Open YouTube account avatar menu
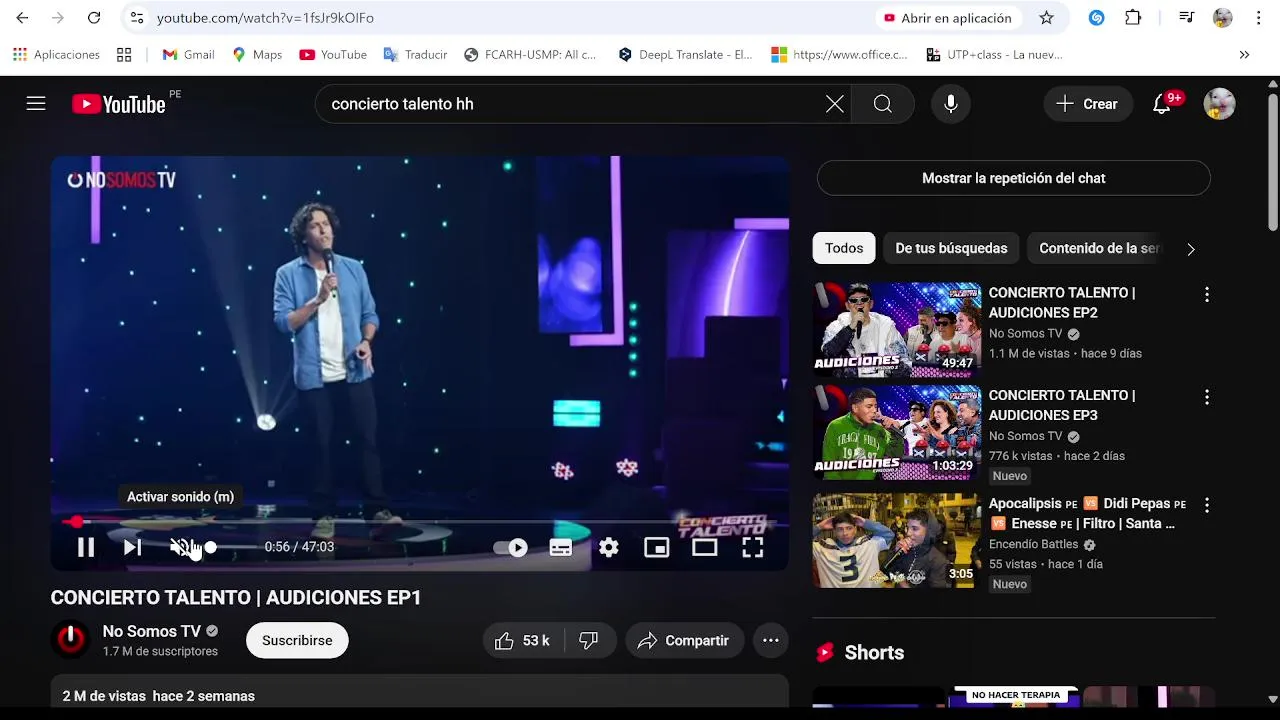Screen dimensions: 1280x720 click(1219, 104)
